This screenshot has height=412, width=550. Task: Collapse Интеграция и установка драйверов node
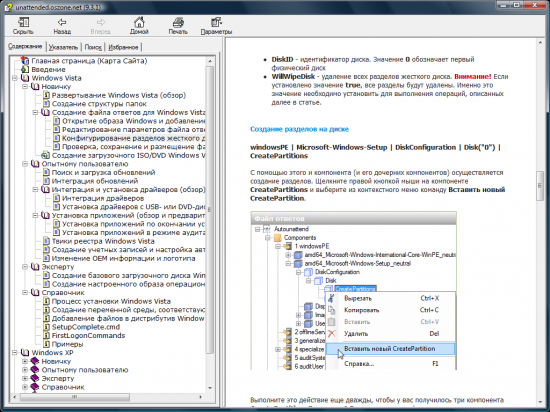tap(35, 189)
